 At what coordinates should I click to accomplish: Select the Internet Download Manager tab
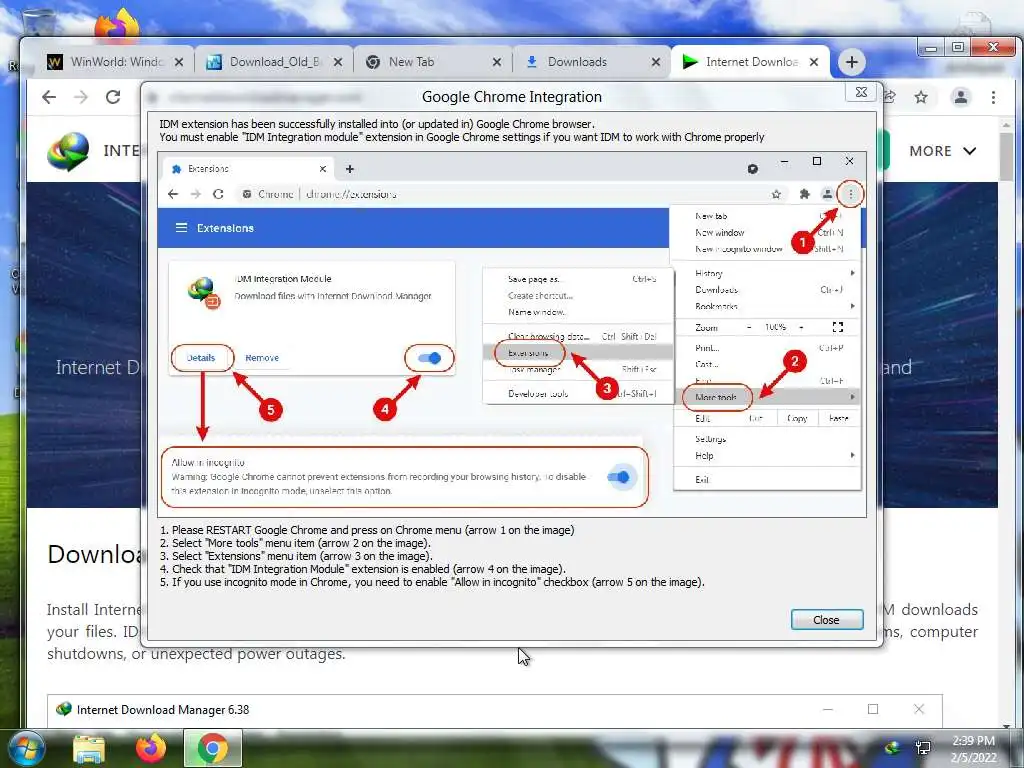751,62
